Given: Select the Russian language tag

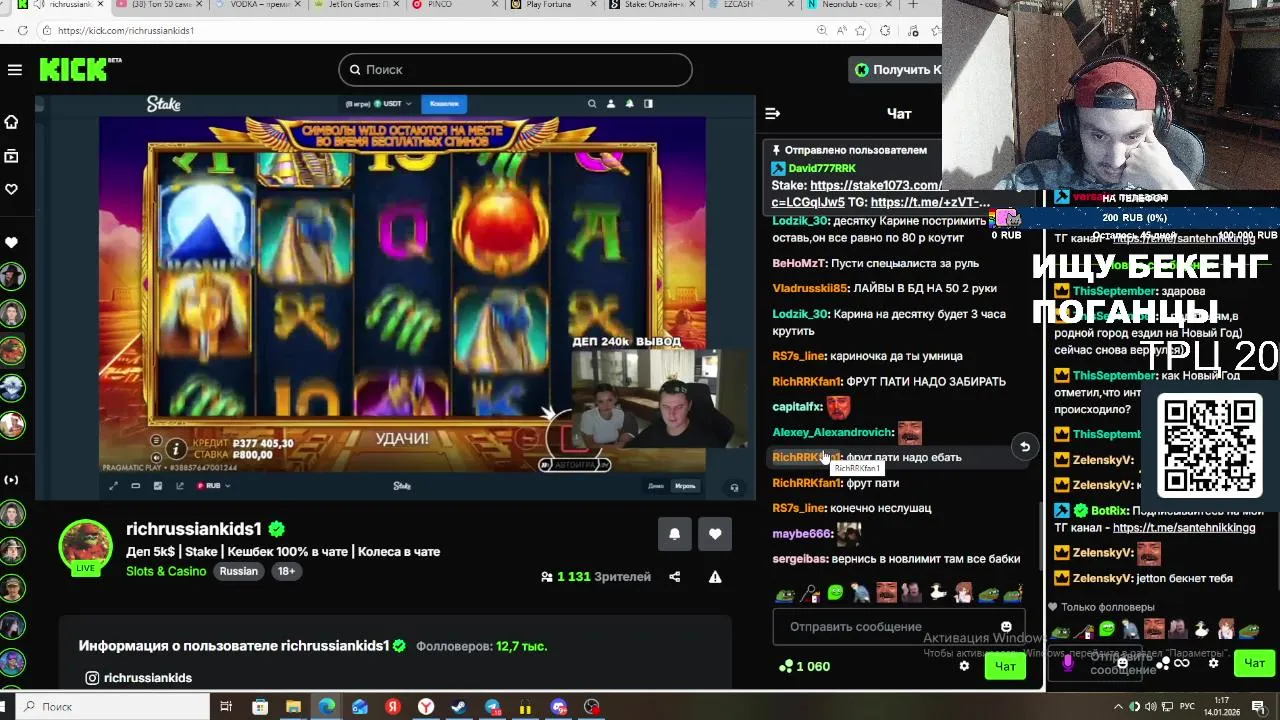Looking at the screenshot, I should tap(238, 571).
